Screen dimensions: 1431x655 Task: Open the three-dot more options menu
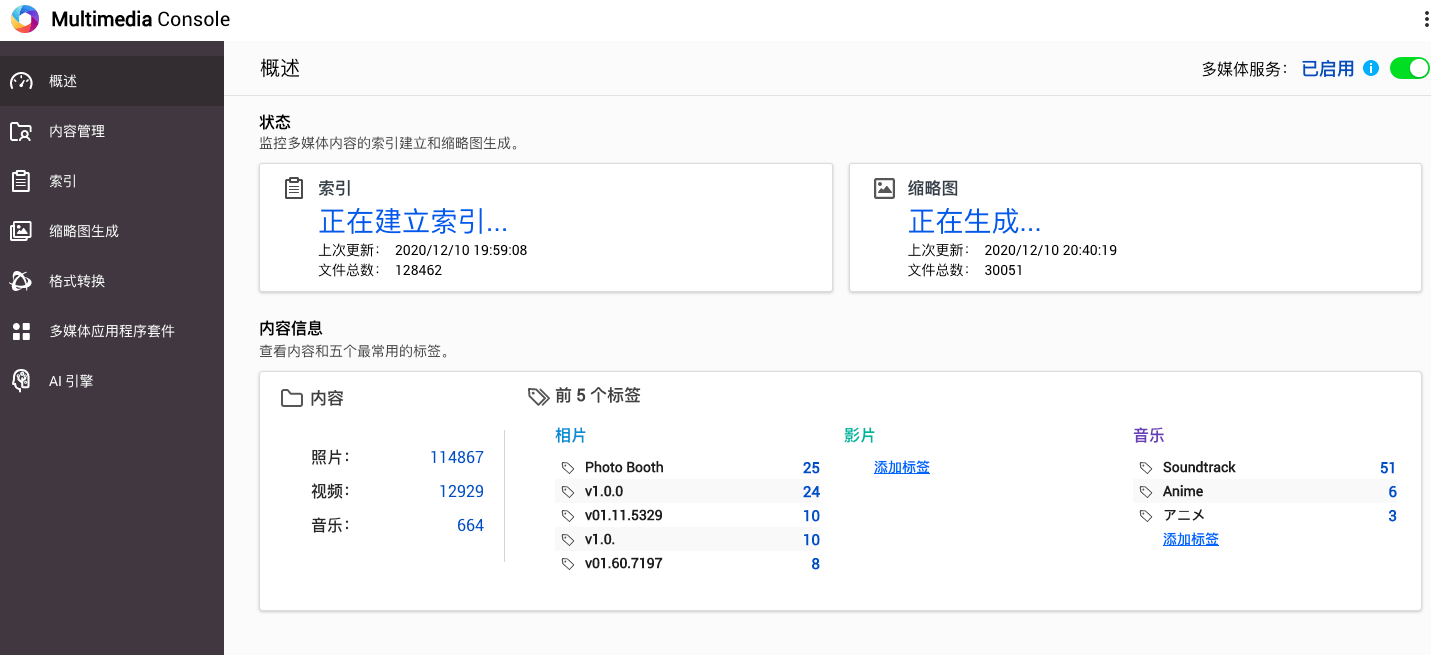(x=1425, y=19)
